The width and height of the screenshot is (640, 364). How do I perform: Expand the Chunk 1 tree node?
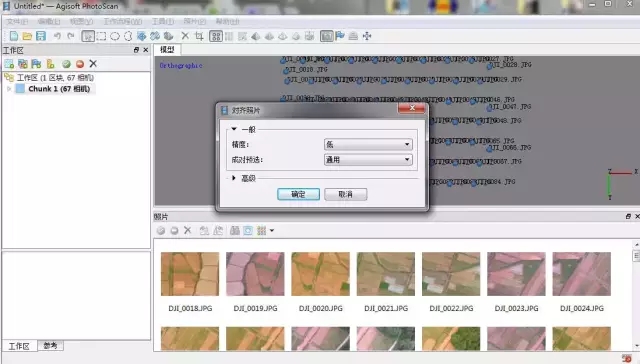(9, 89)
